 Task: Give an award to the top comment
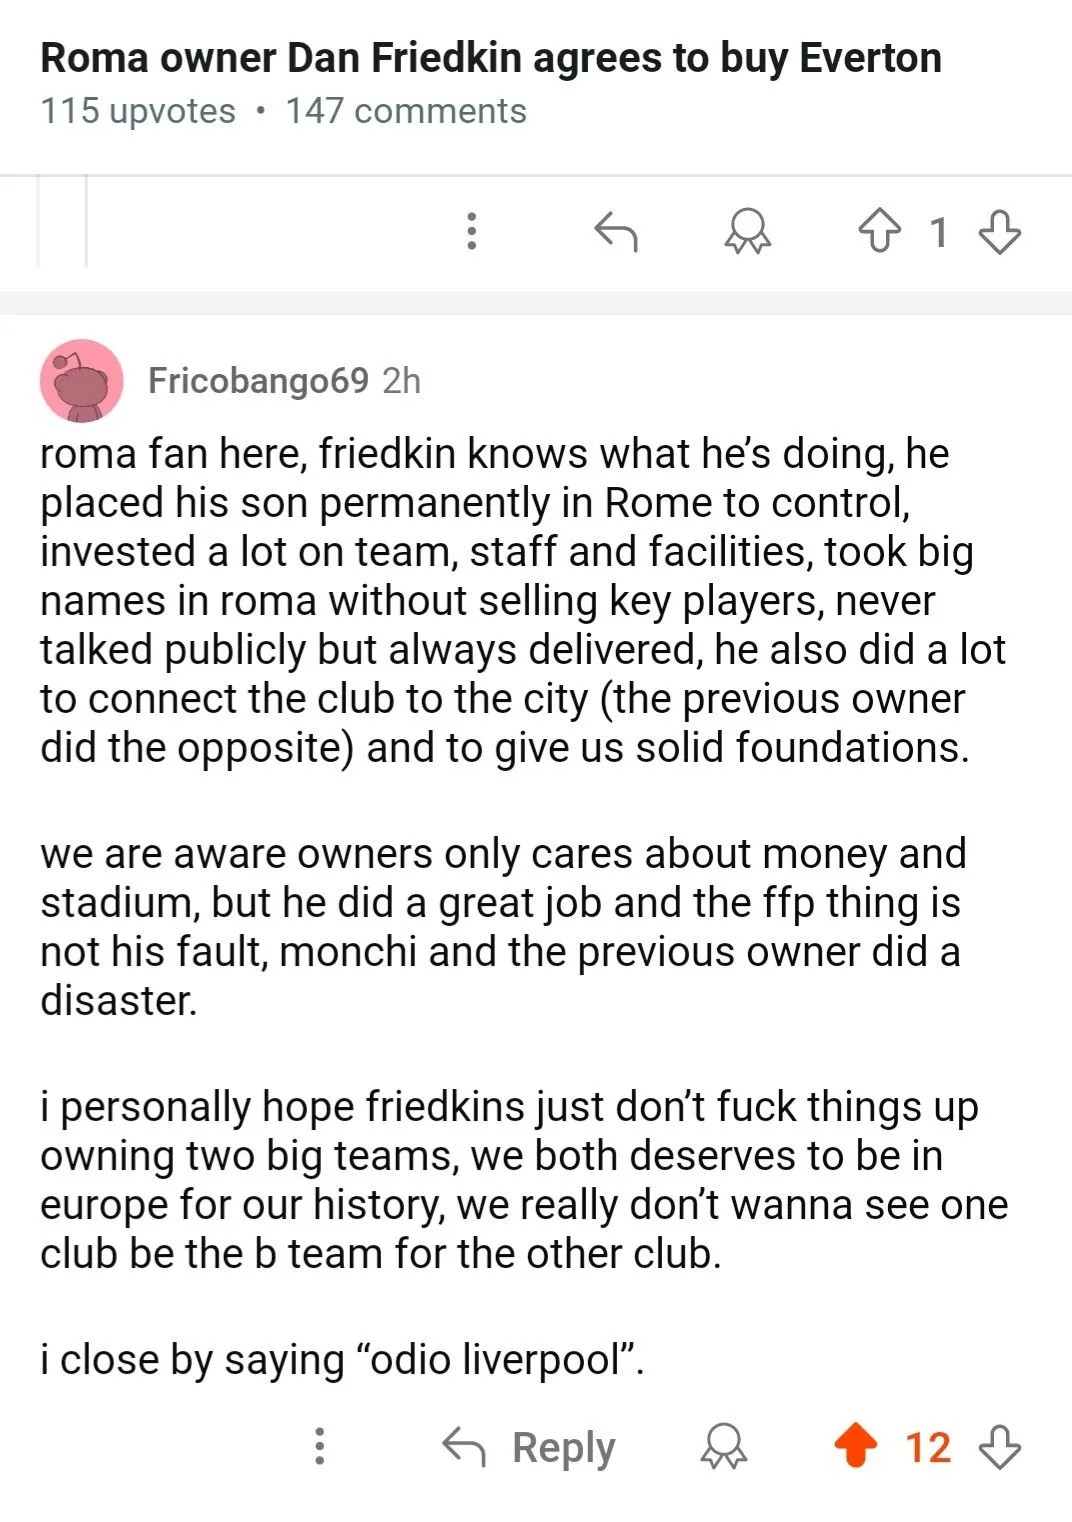point(747,232)
